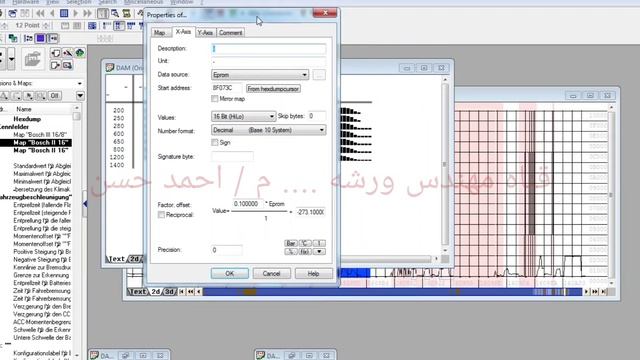Select the 2d tab in bottom hexdump window
Viewport: 640px width, 360px height.
tap(156, 291)
